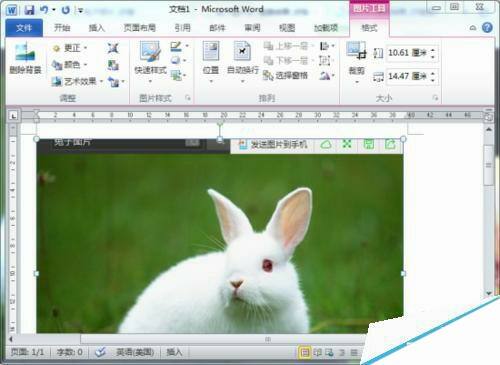
Task: Select the Draft view button
Action: (354, 352)
